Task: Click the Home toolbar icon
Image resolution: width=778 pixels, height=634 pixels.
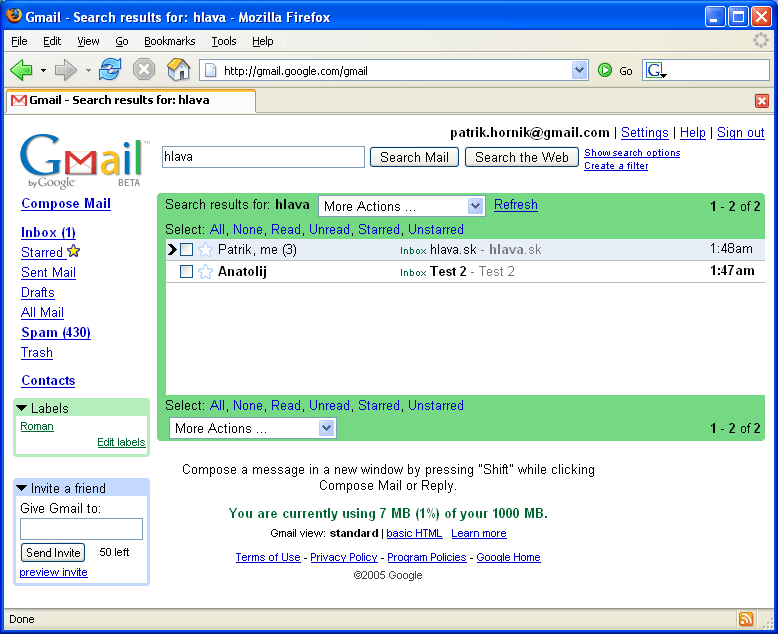Action: coord(178,70)
